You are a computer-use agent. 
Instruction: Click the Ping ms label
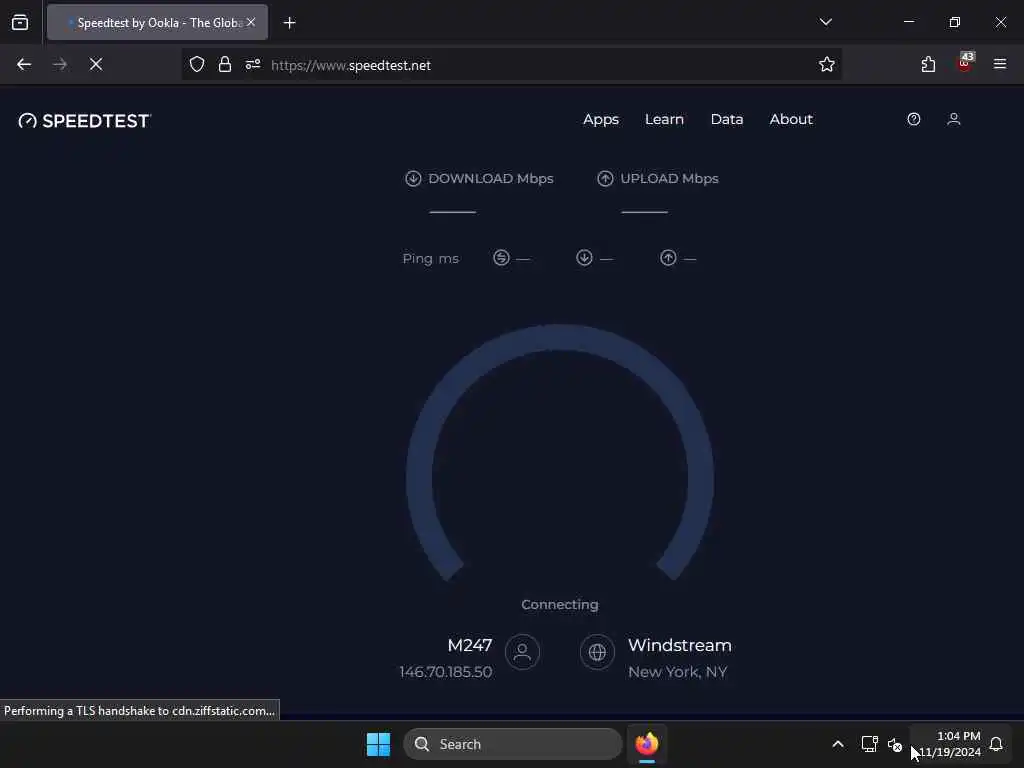click(430, 259)
